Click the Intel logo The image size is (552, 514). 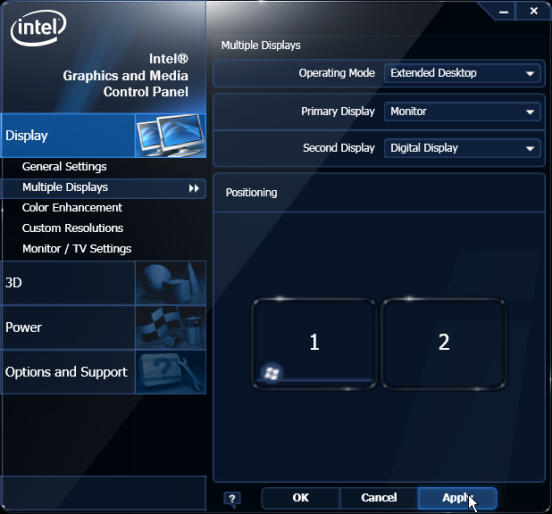[38, 28]
